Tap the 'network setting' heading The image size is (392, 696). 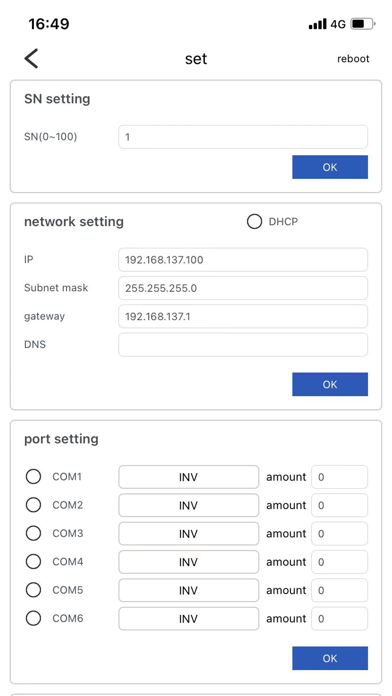[74, 221]
